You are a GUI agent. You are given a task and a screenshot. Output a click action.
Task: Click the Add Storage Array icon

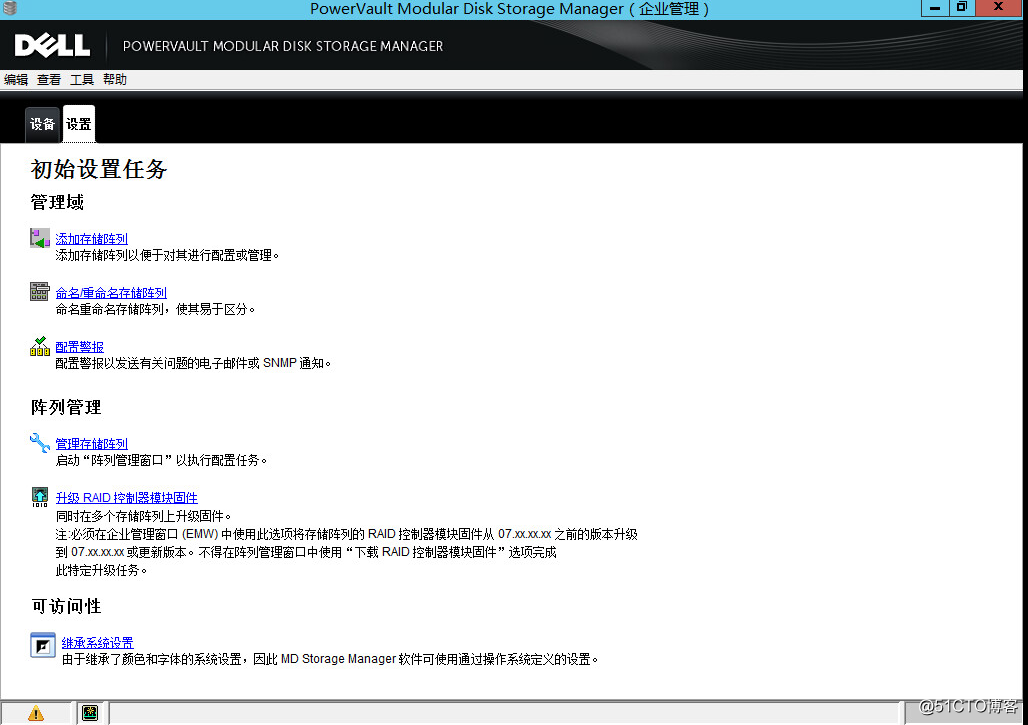pyautogui.click(x=40, y=238)
